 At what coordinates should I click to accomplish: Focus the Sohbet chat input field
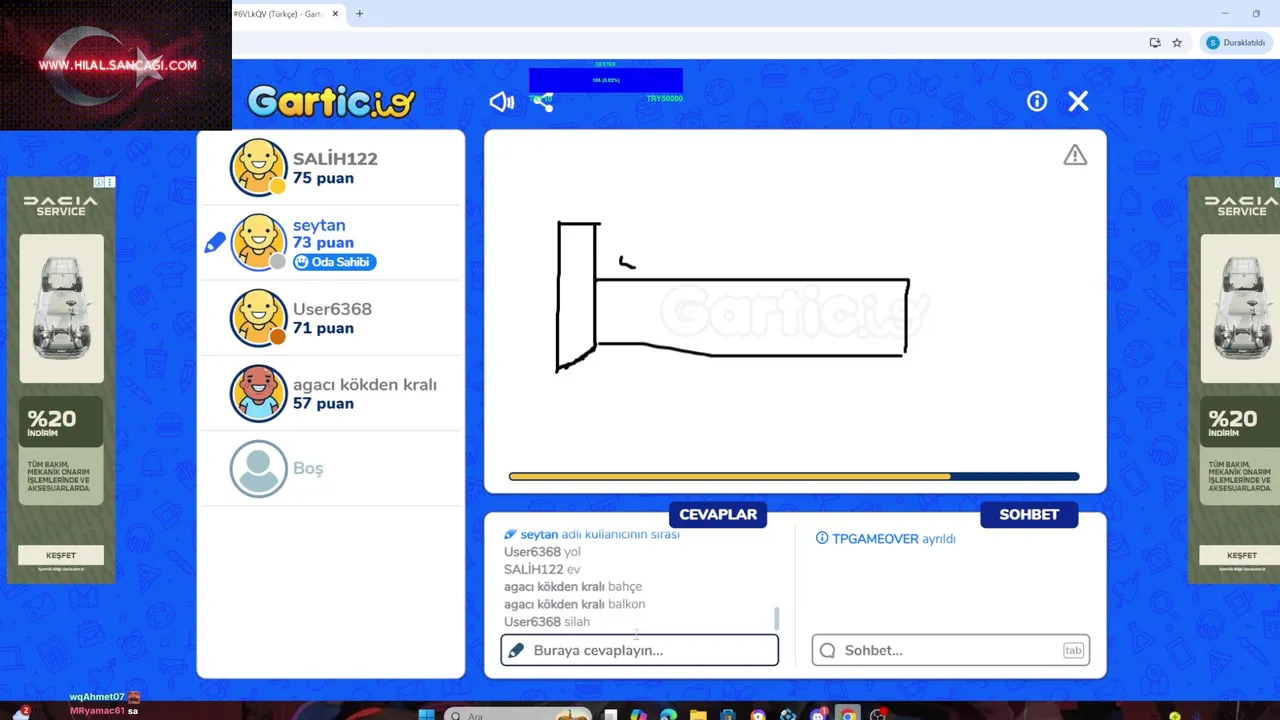point(951,650)
